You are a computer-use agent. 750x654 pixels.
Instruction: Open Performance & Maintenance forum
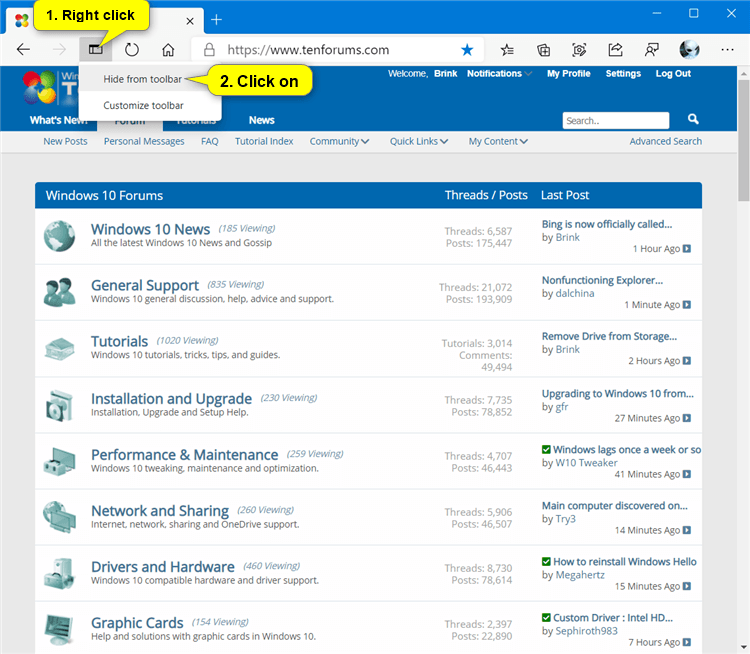click(x=184, y=454)
